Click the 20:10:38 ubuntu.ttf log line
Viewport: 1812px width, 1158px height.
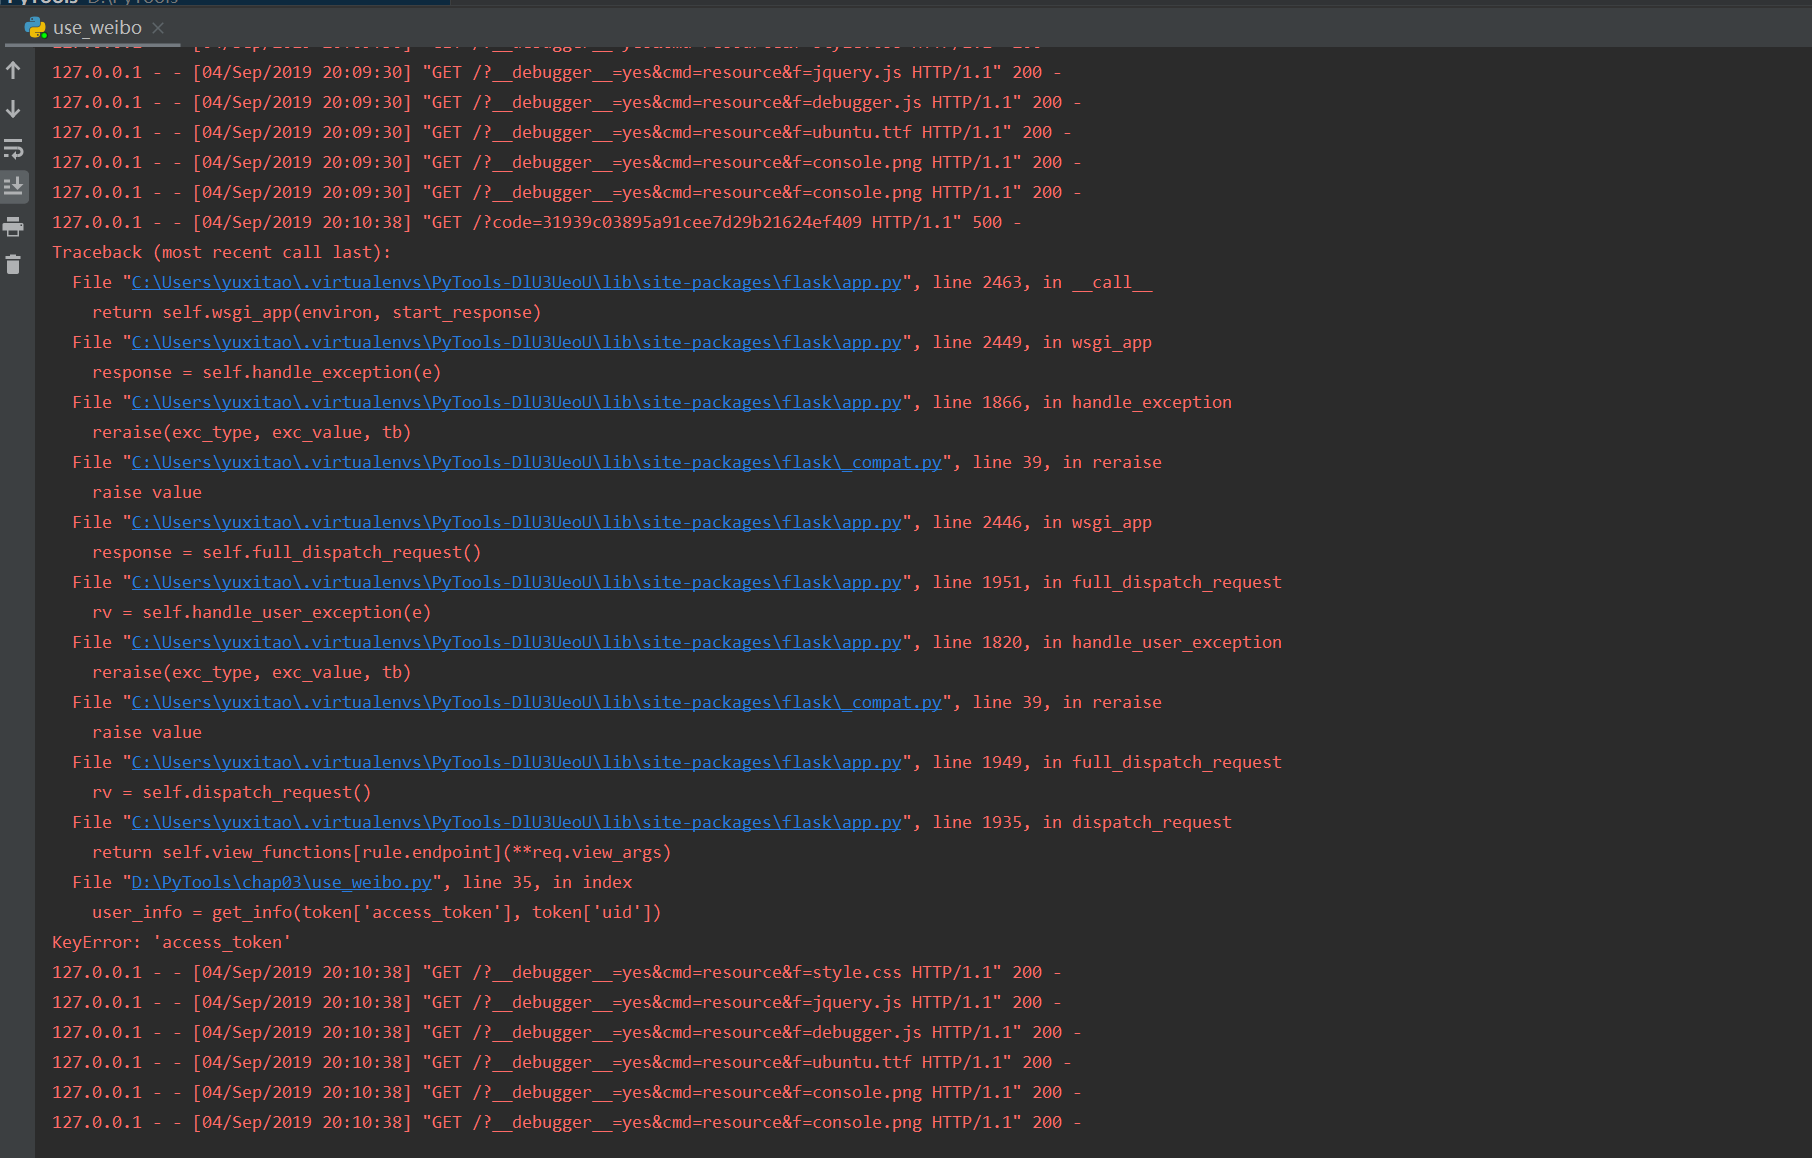tap(561, 1062)
